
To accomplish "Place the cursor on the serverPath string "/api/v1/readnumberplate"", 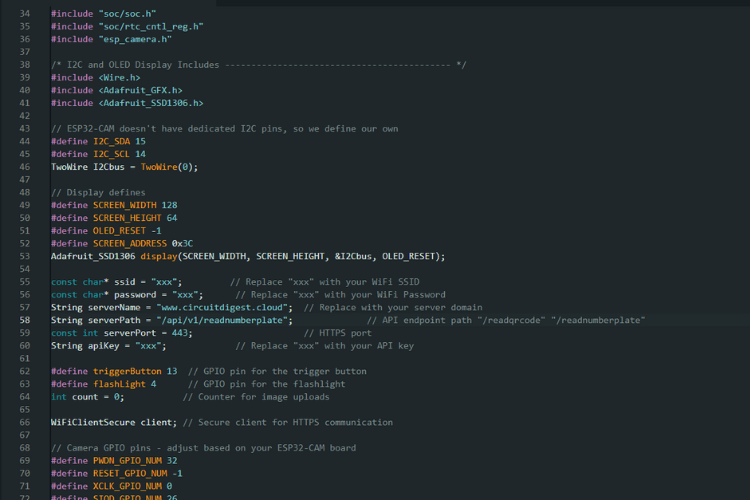I will click(222, 320).
